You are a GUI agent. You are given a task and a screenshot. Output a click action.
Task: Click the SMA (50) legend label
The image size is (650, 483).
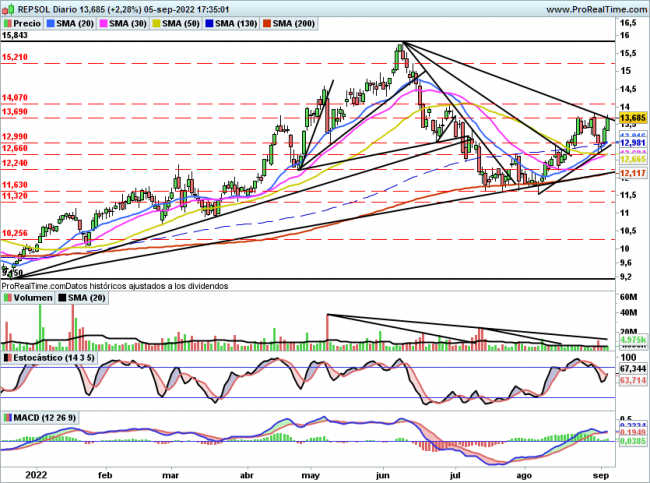[x=181, y=24]
